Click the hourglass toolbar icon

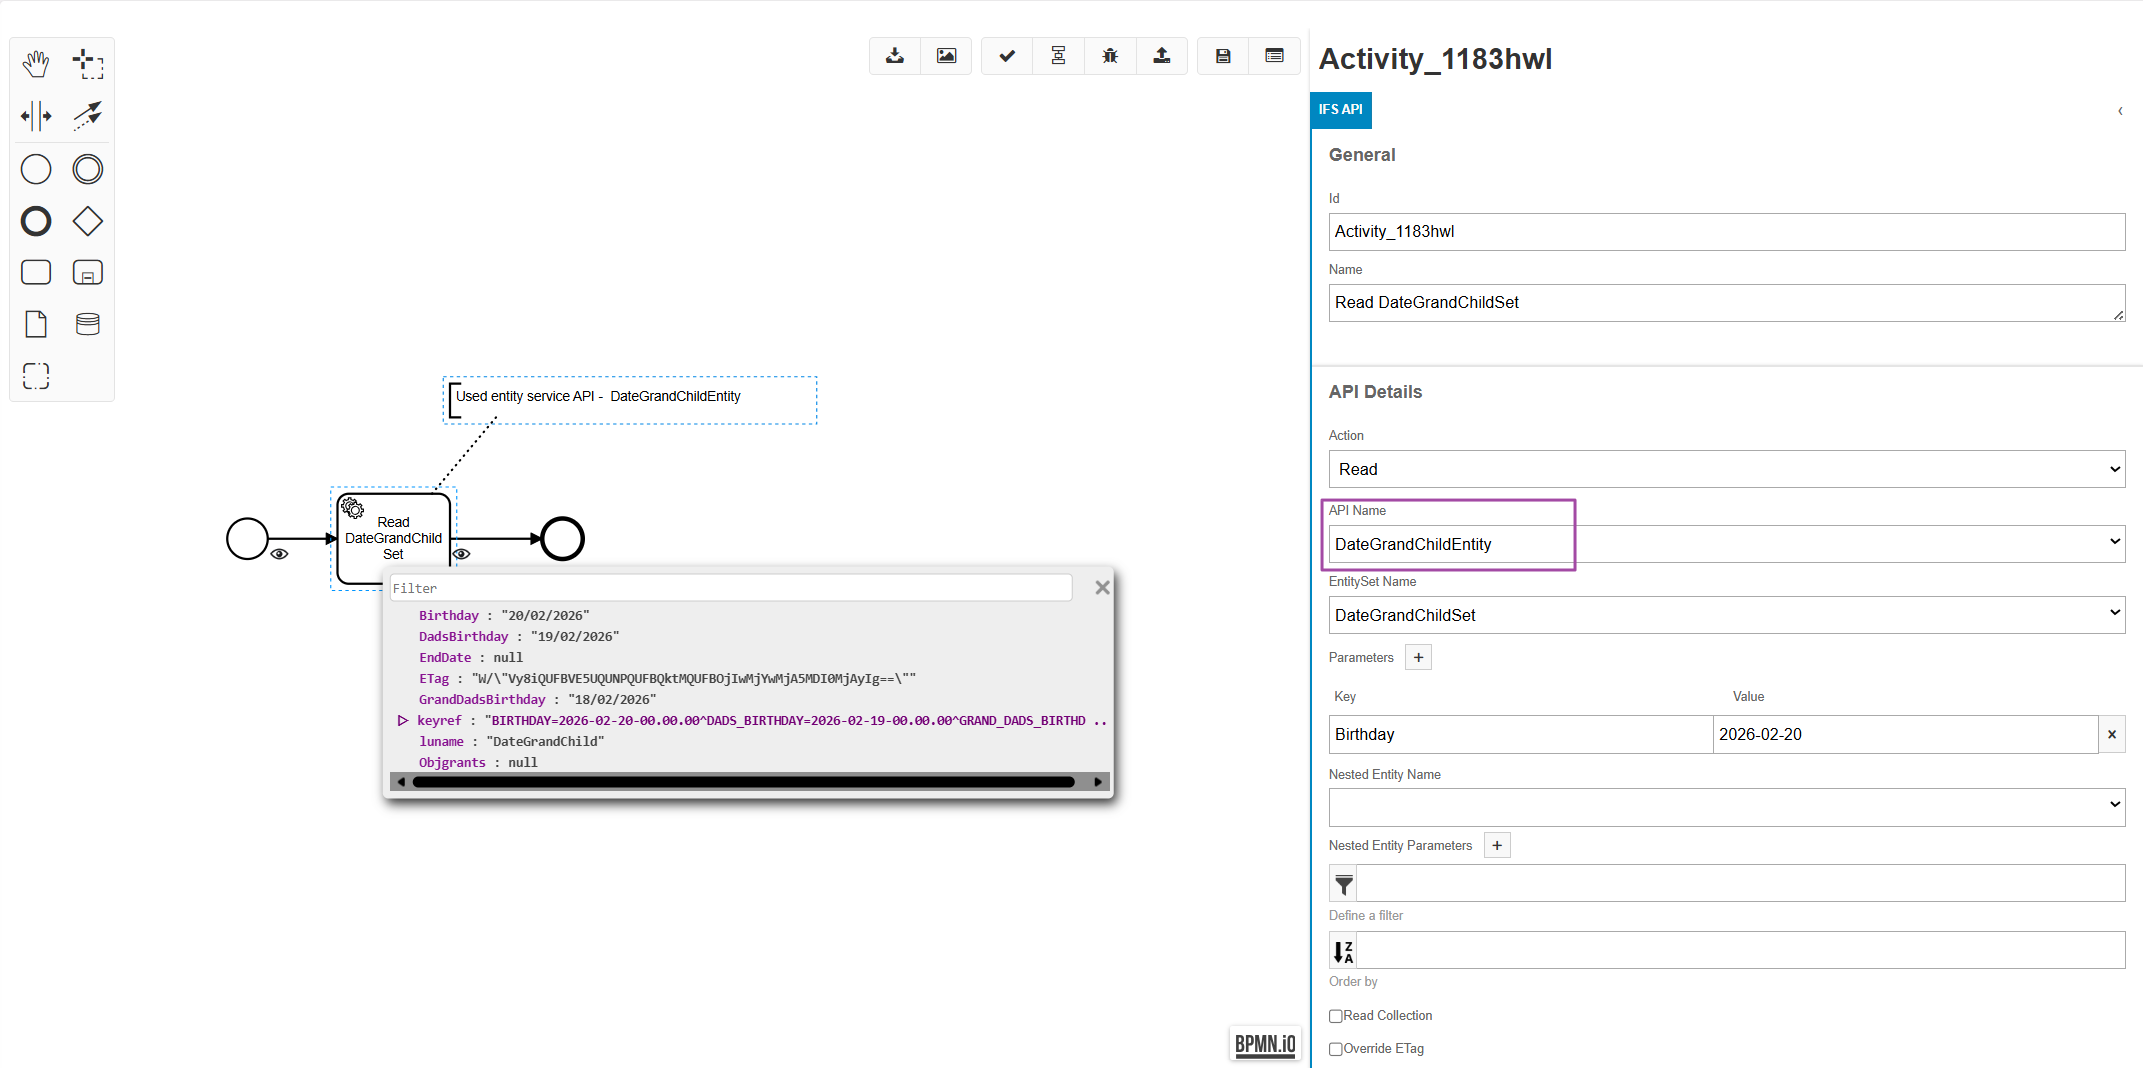[1058, 56]
